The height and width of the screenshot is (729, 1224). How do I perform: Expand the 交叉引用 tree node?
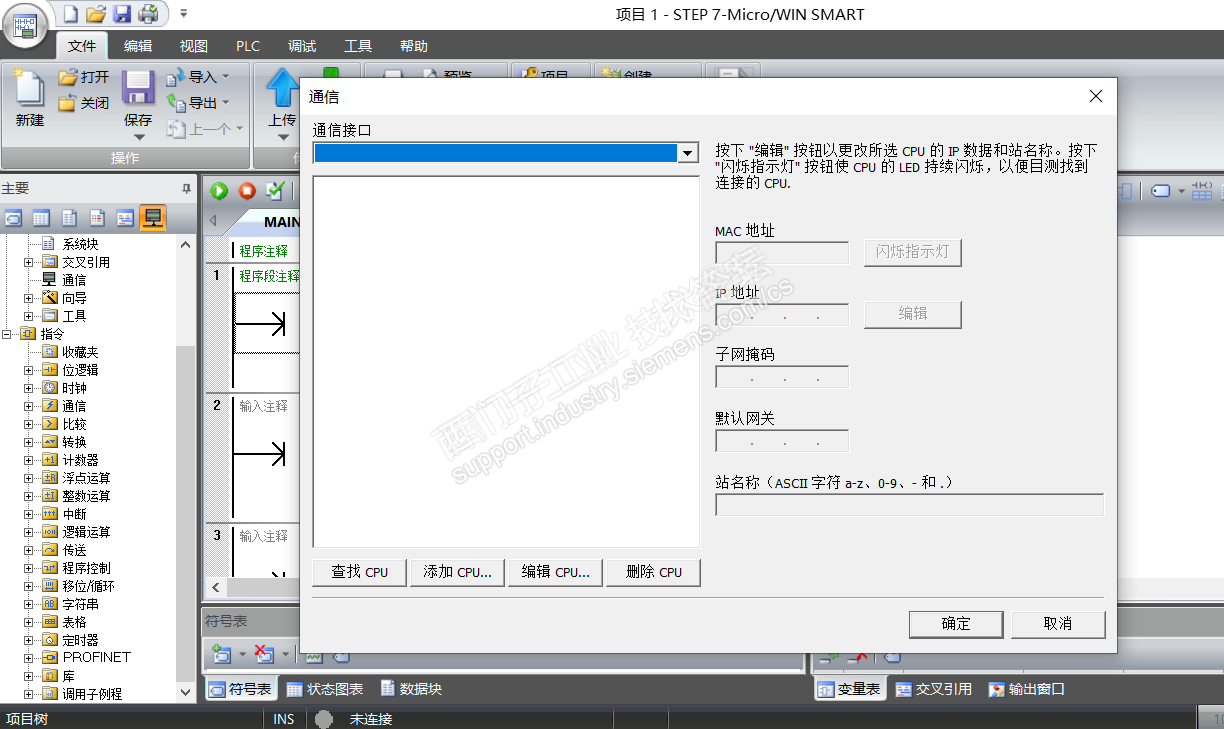pyautogui.click(x=28, y=262)
